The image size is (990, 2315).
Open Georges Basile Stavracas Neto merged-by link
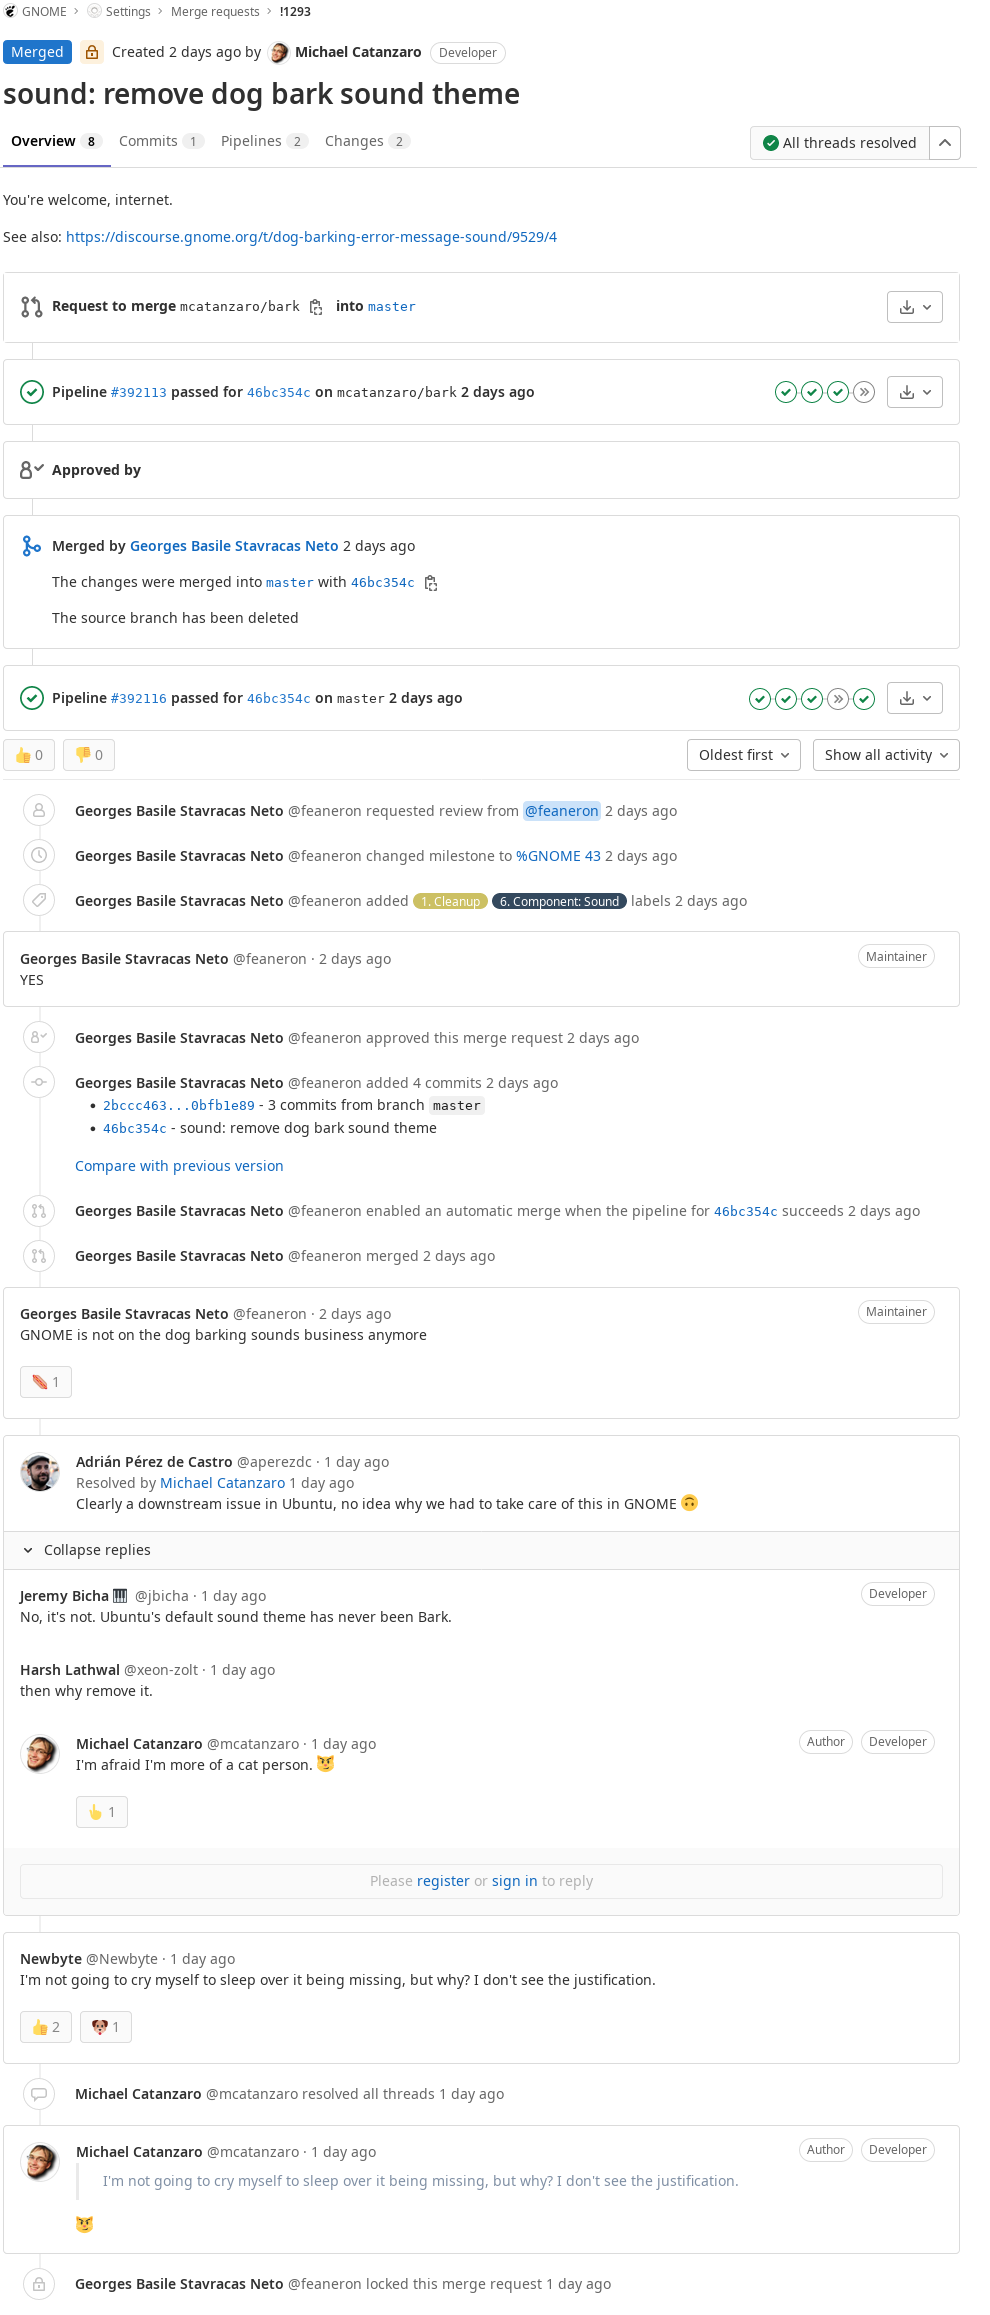coord(234,546)
